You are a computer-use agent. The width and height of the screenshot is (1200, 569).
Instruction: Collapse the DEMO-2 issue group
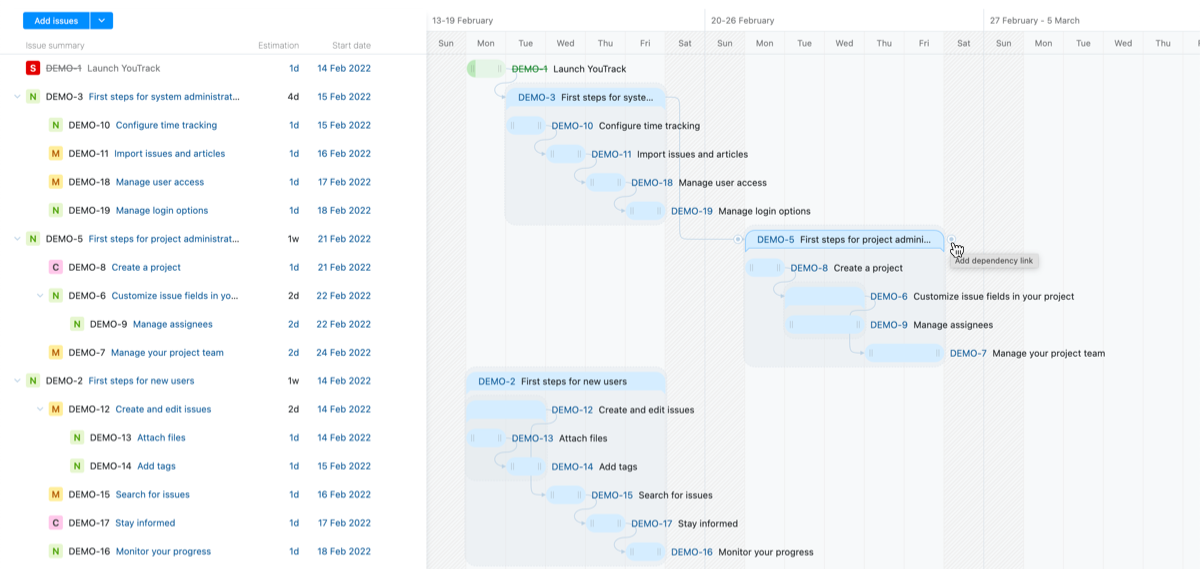tap(17, 381)
